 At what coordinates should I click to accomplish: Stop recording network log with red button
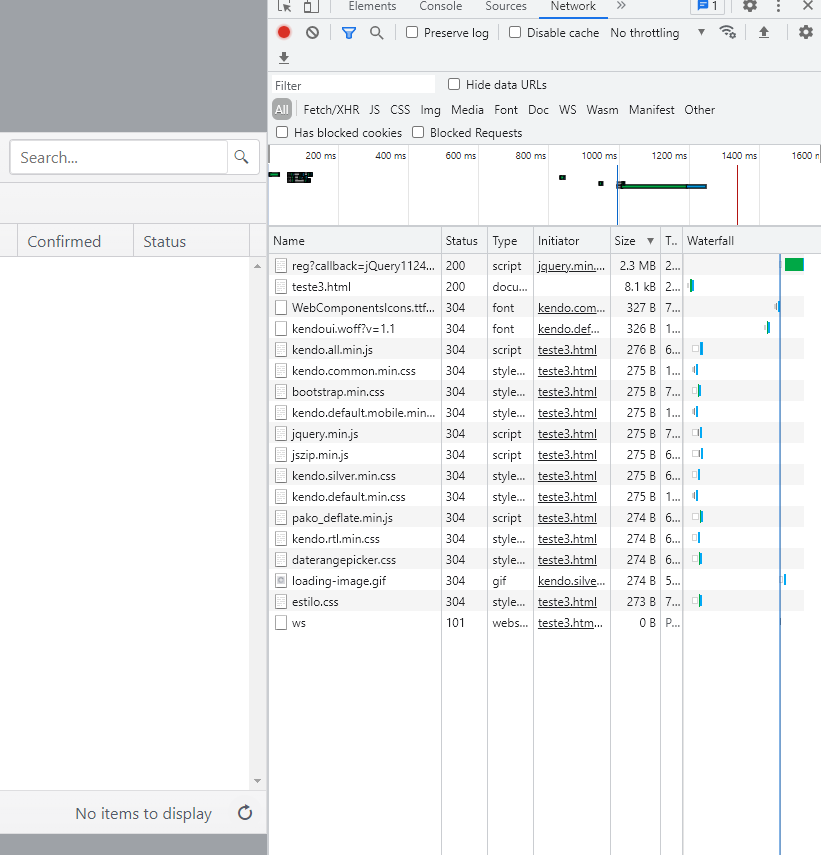tap(284, 32)
